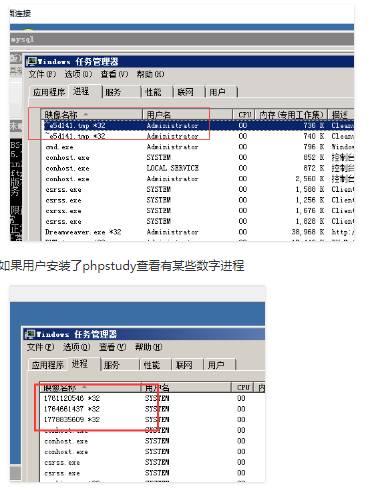Image resolution: width=378 pixels, height=491 pixels.
Task: Switch to 性能 tab in window with numeric processes
Action: 156,365
